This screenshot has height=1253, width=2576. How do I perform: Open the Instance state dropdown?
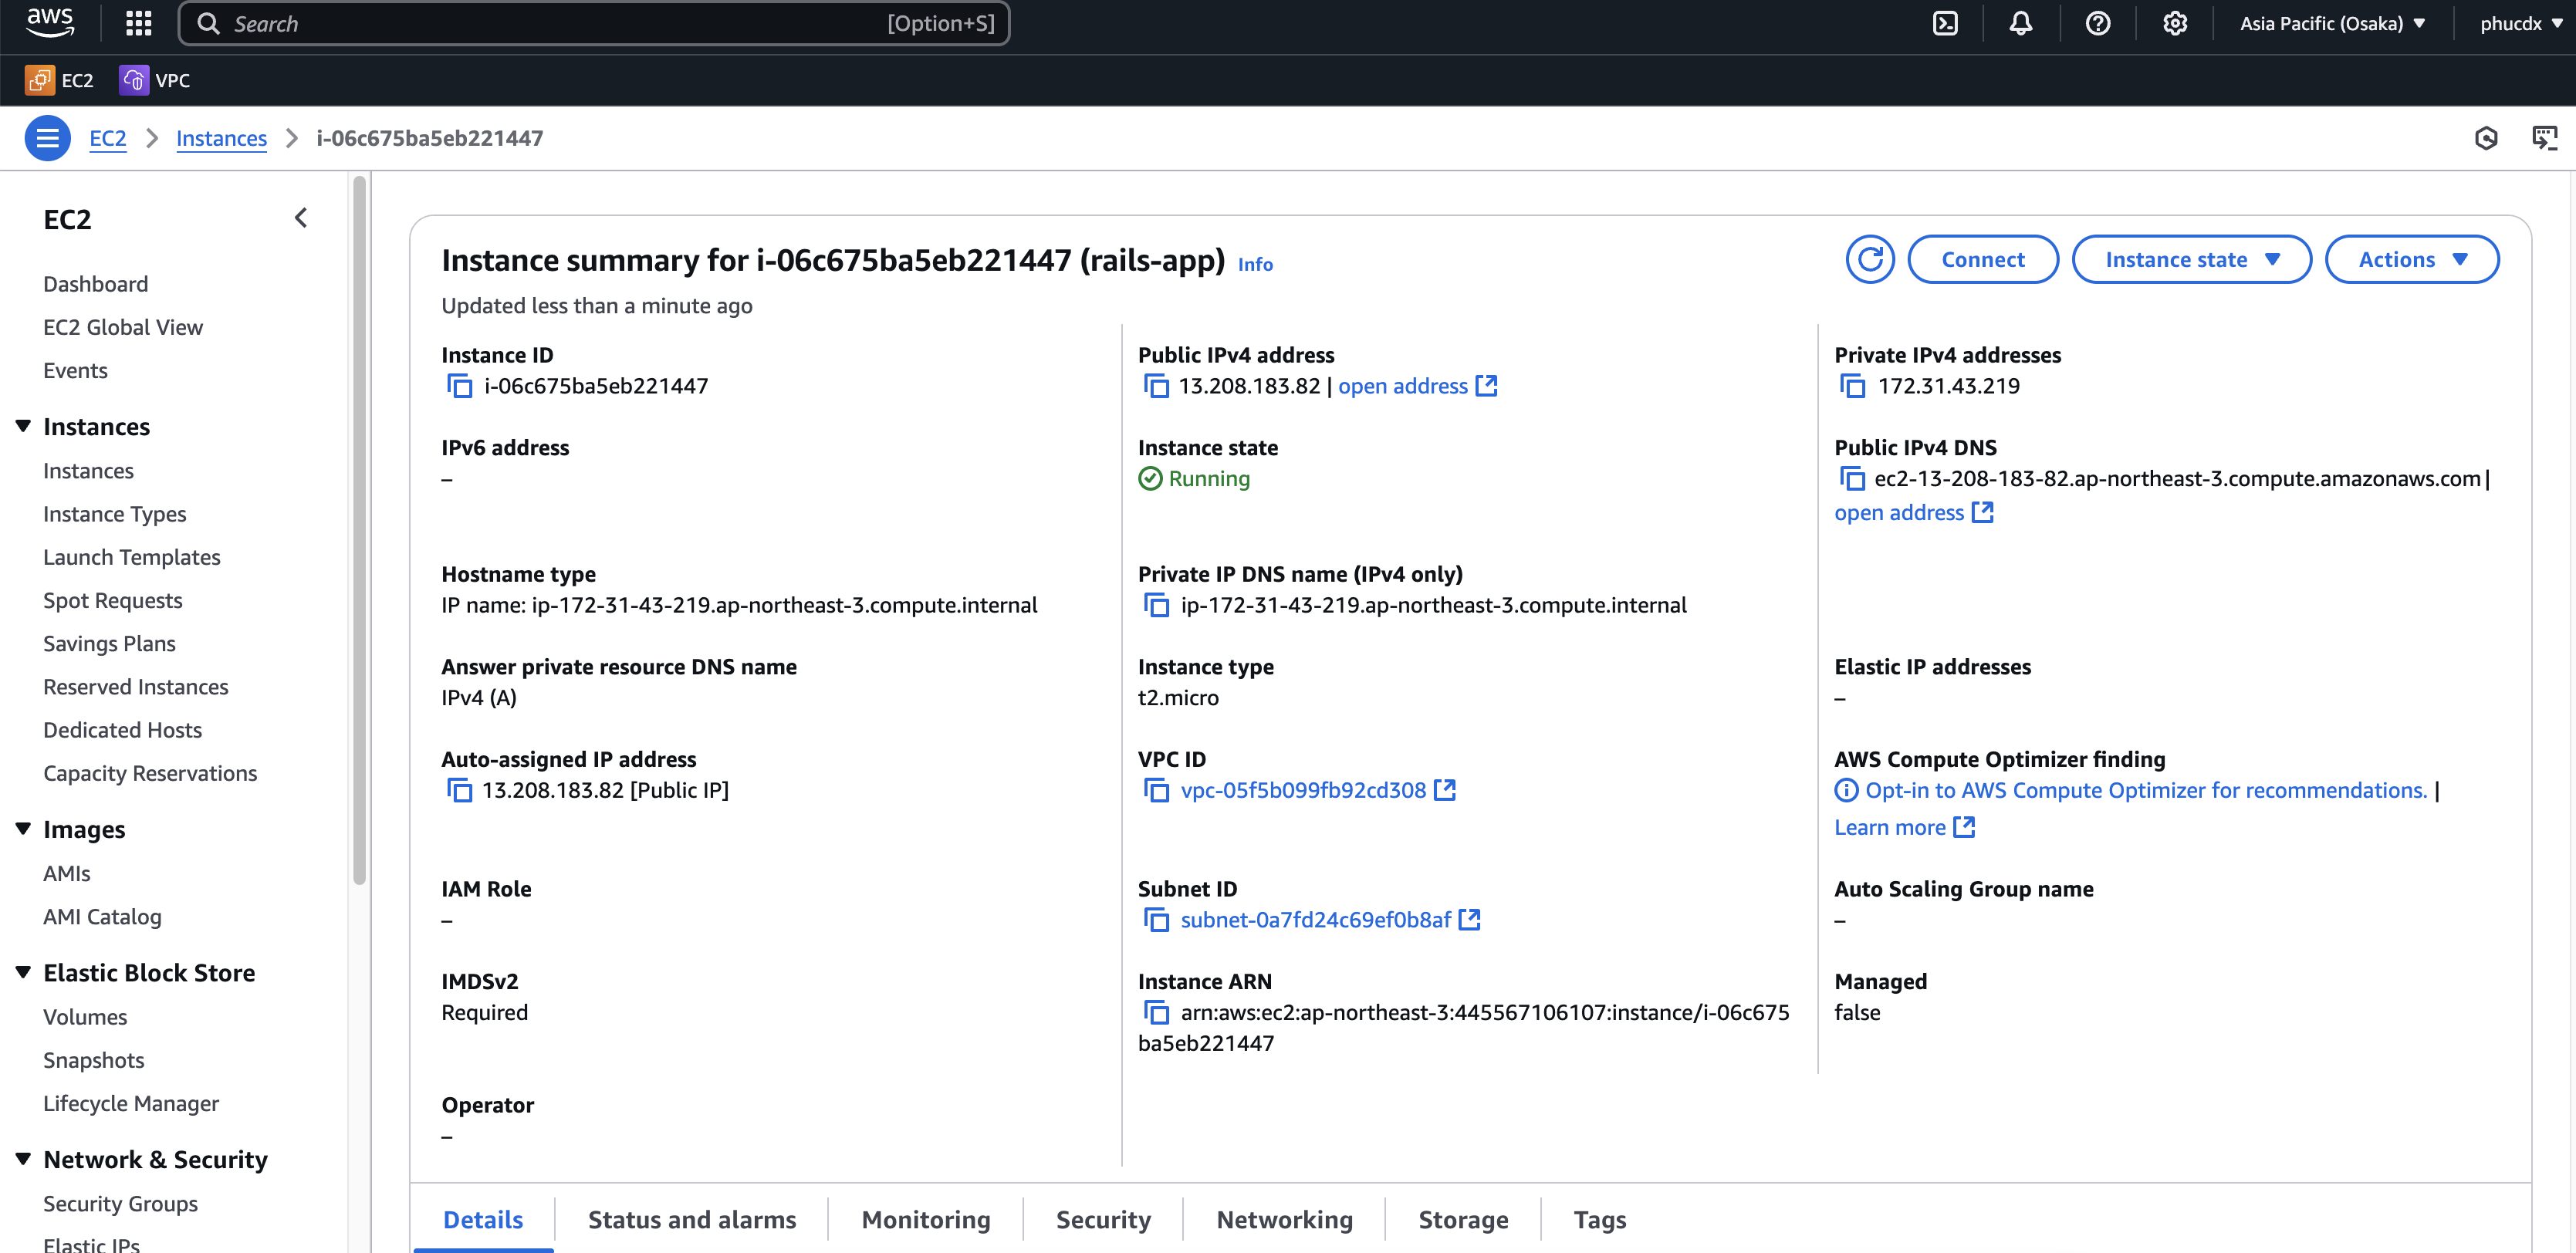tap(2191, 259)
